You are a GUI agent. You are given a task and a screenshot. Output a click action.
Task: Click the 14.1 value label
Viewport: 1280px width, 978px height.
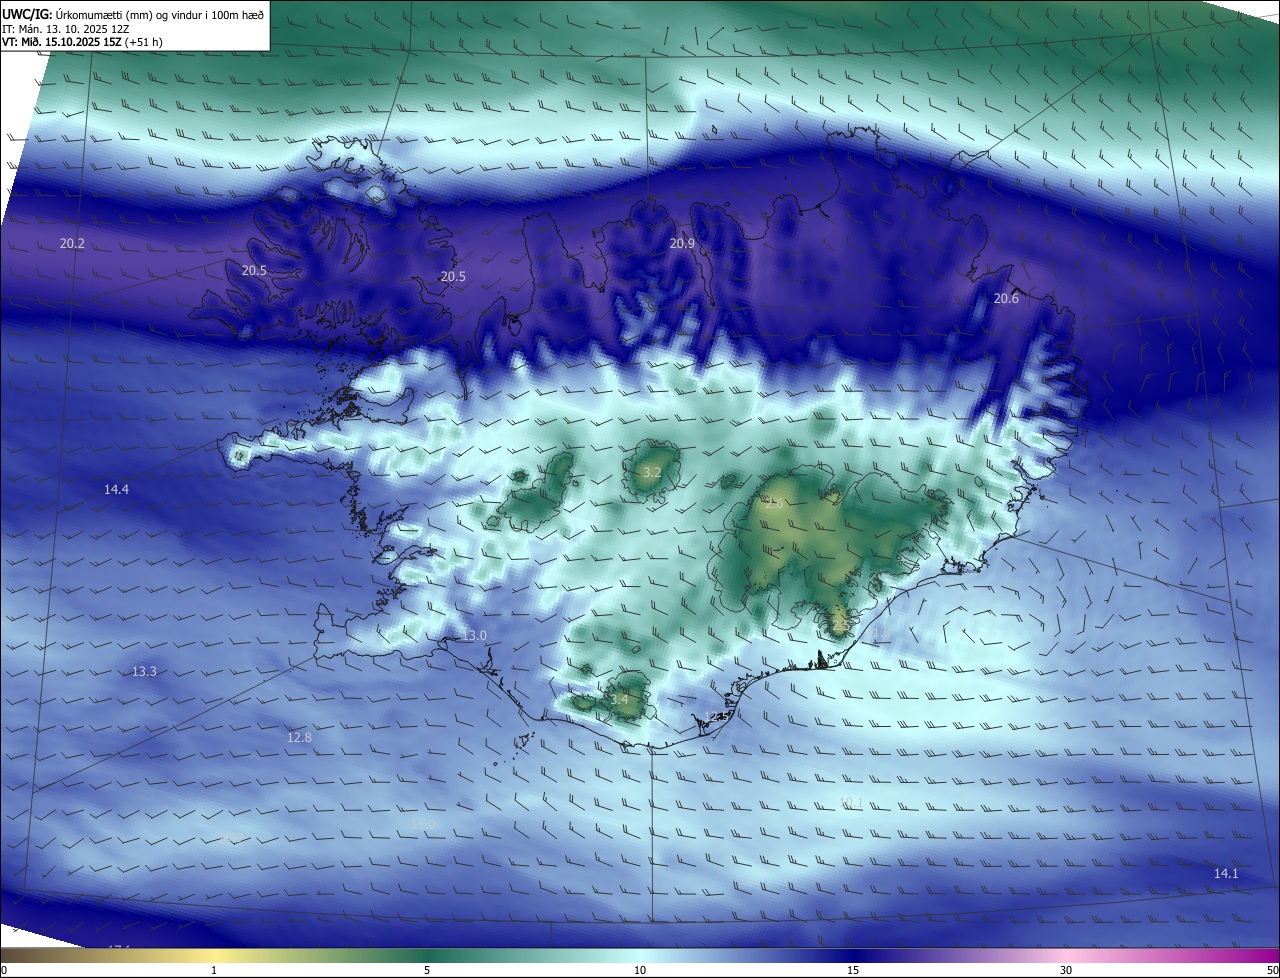pyautogui.click(x=1226, y=874)
